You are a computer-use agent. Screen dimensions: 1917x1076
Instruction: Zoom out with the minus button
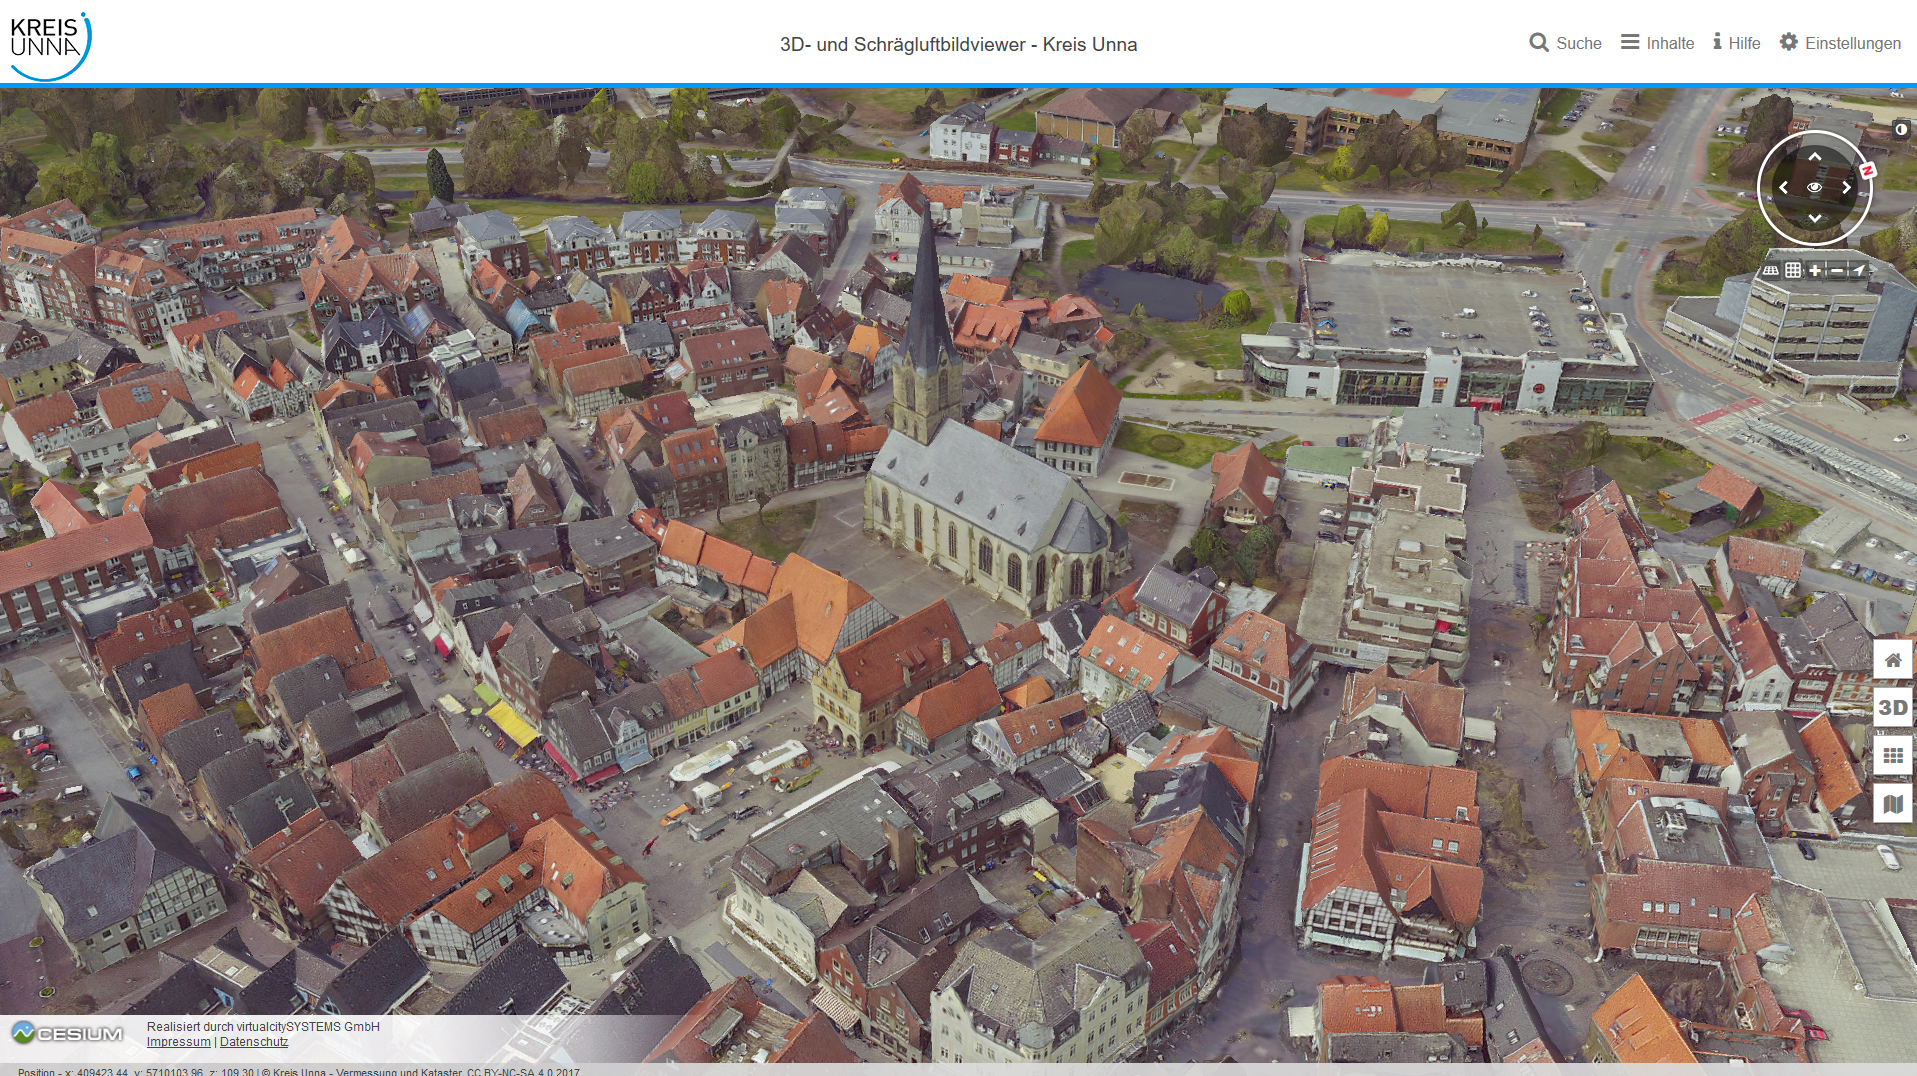[x=1837, y=270]
